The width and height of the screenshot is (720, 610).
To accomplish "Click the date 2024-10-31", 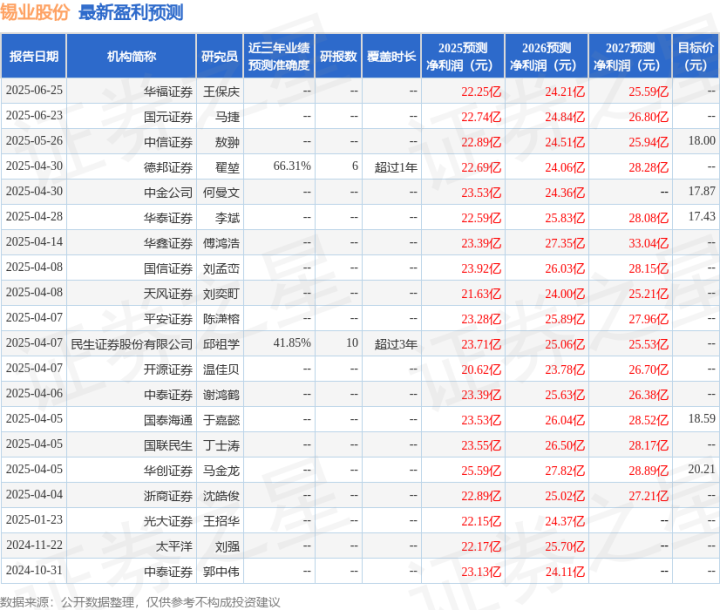I will (34, 570).
